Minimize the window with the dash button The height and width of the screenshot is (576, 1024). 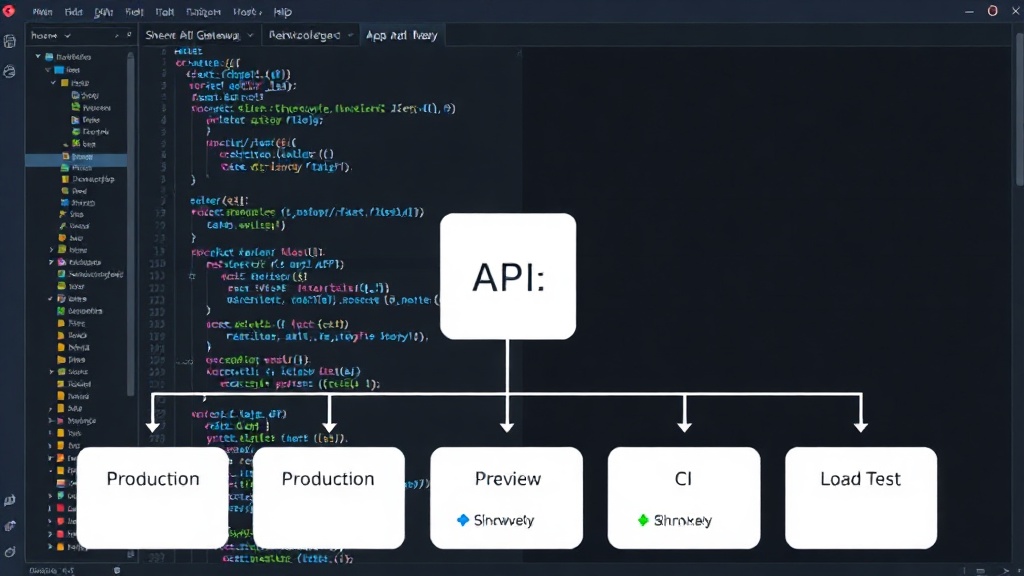(969, 12)
